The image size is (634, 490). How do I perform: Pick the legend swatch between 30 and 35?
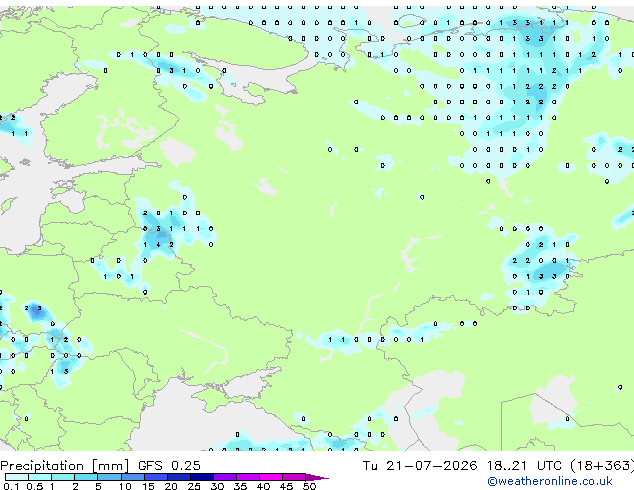(x=224, y=477)
